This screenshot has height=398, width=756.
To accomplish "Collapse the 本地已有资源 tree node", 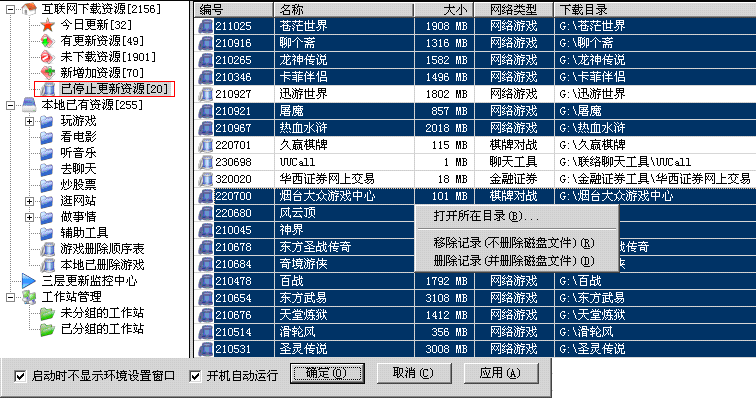I will pos(11,105).
